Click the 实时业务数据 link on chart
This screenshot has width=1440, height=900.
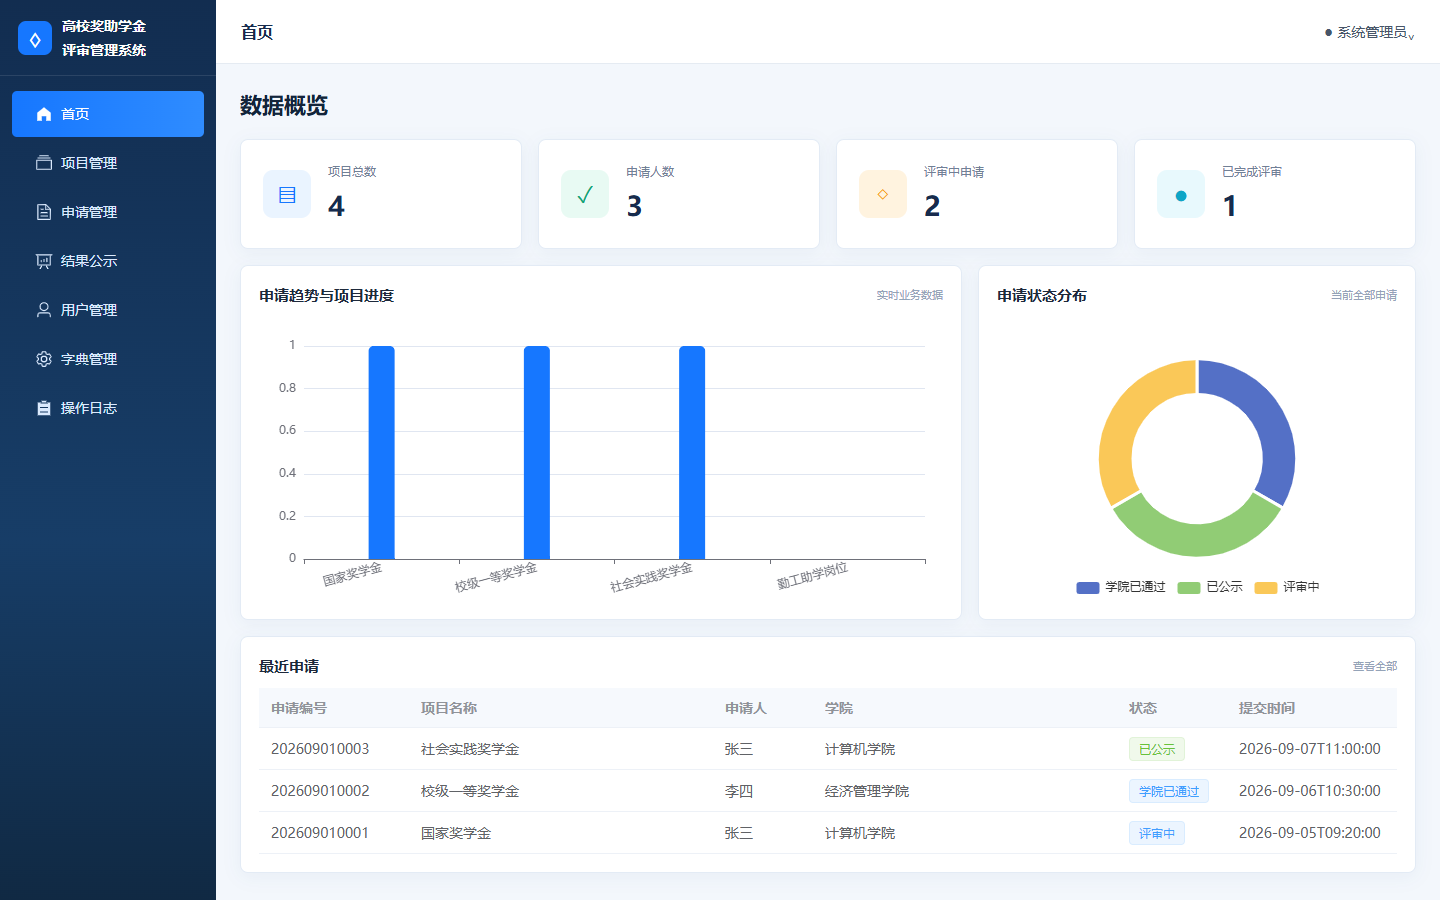(x=910, y=295)
